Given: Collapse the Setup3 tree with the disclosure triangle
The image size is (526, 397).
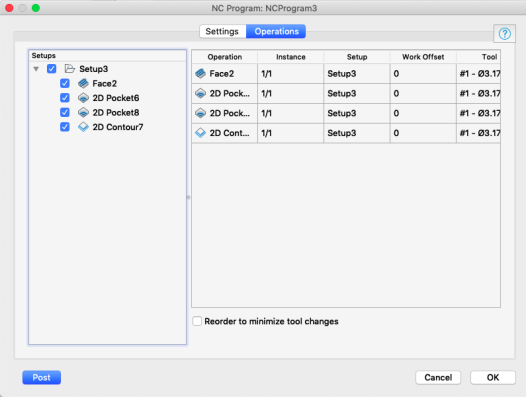Looking at the screenshot, I should click(36, 69).
